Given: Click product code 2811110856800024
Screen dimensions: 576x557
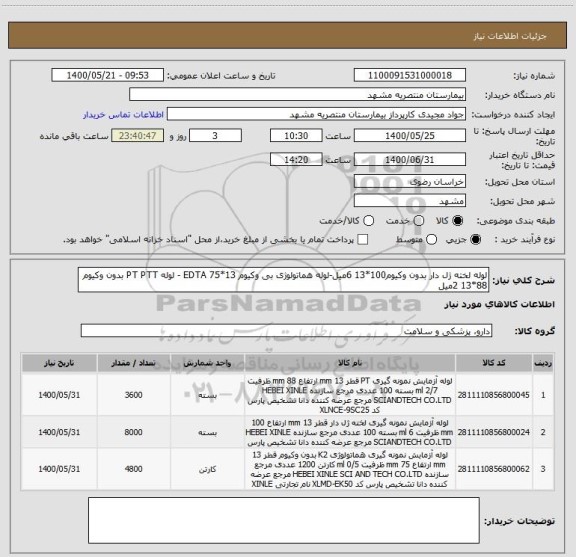Looking at the screenshot, I should coord(494,432).
